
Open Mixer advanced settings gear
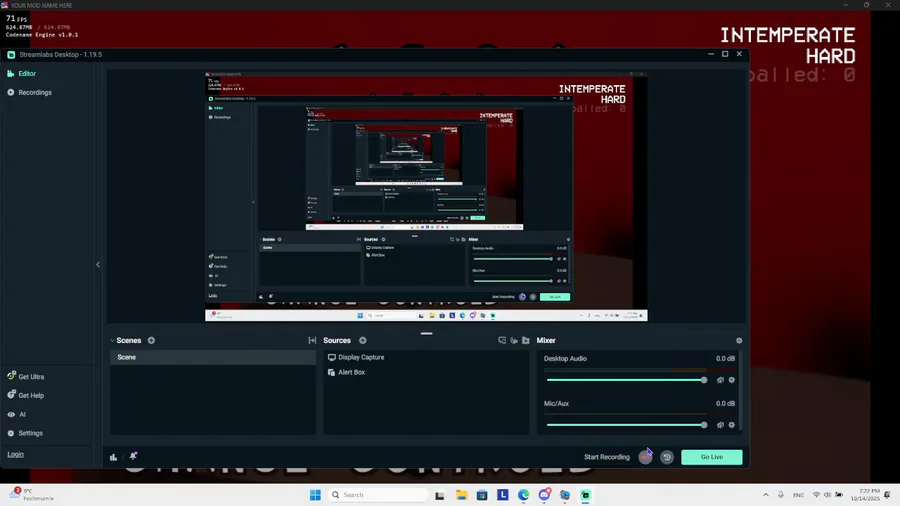[739, 340]
